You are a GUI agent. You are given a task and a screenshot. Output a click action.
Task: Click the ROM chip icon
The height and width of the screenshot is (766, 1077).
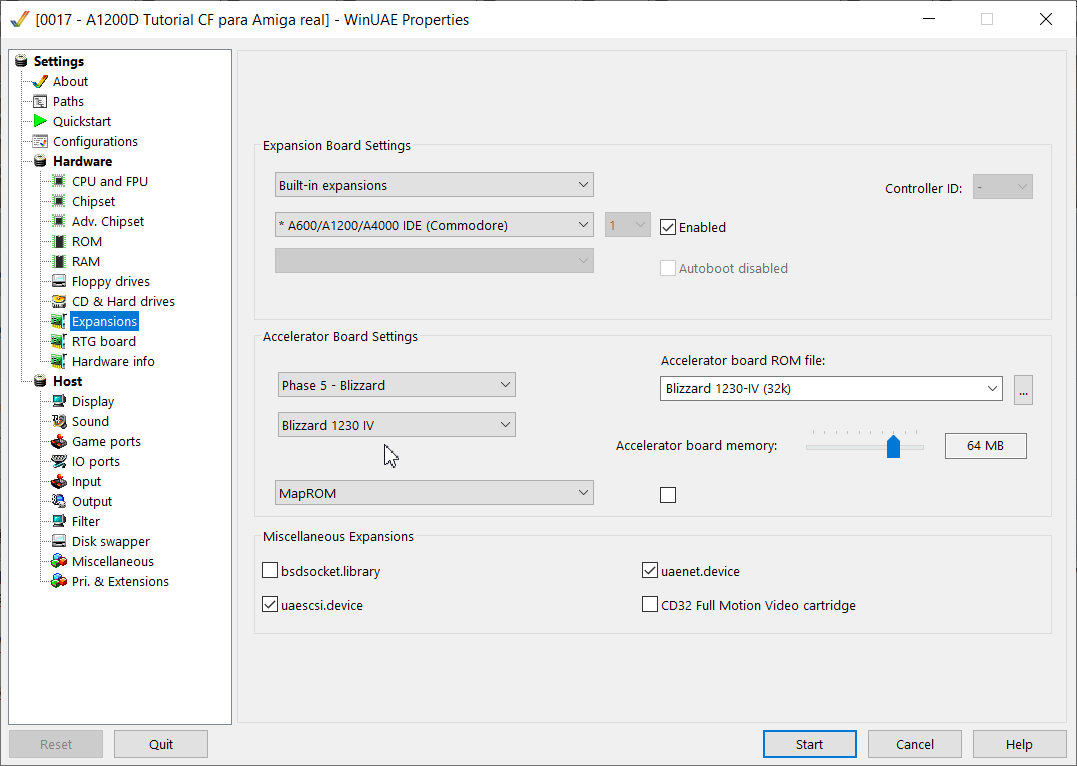coord(59,241)
